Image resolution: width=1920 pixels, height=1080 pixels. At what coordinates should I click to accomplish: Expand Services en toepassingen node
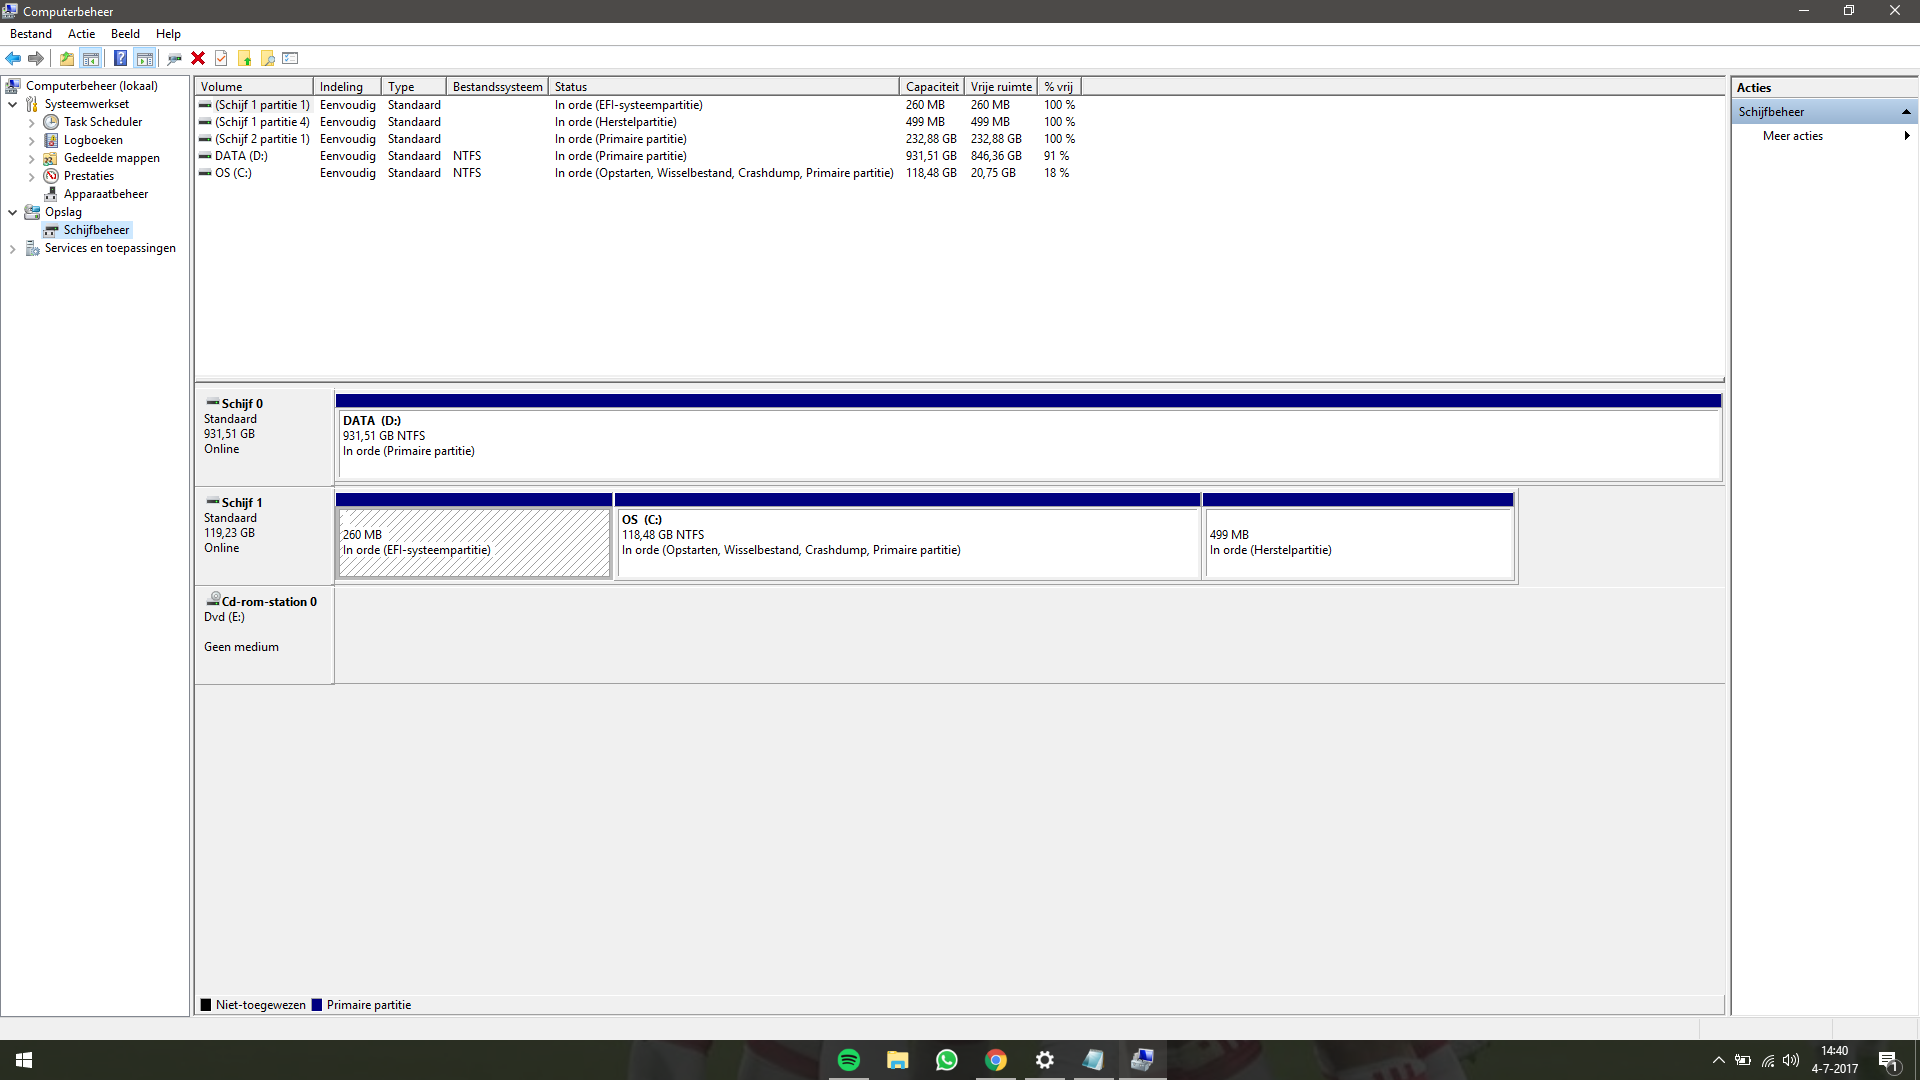[x=13, y=249]
